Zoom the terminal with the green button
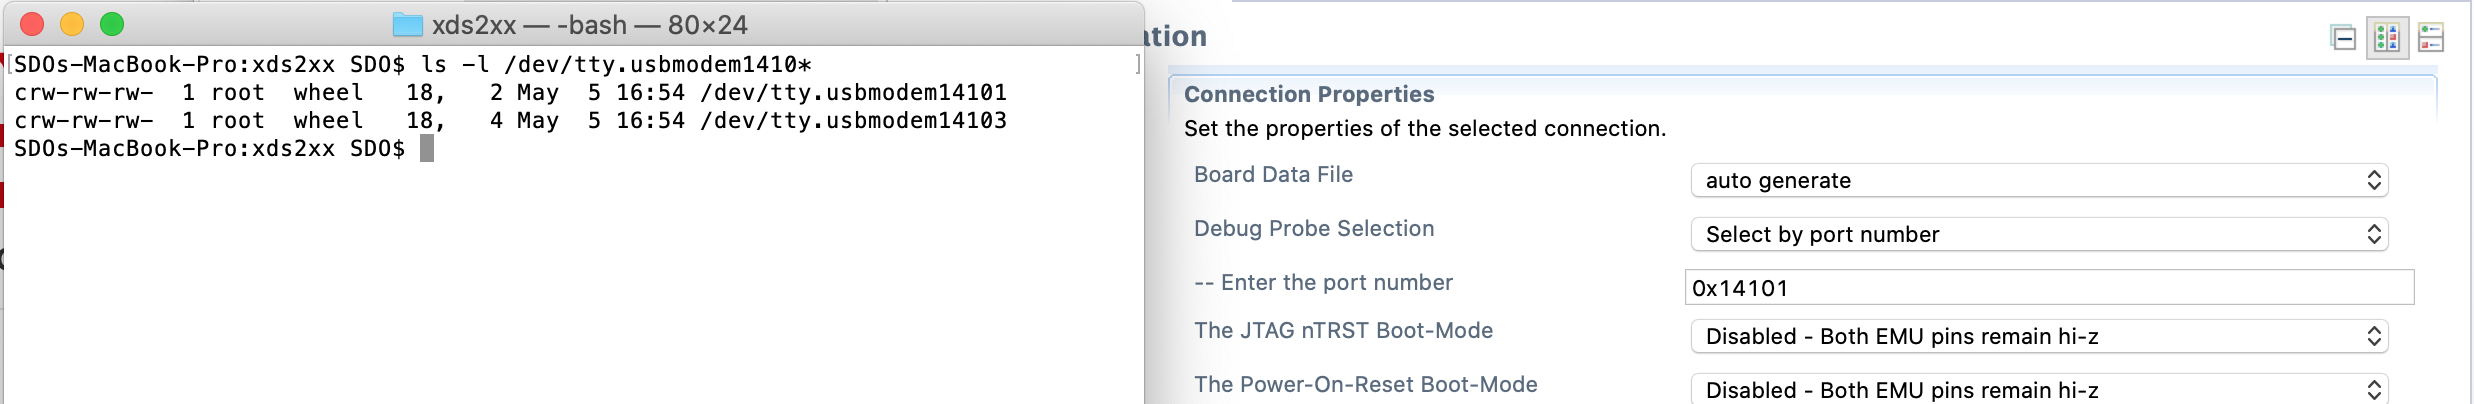Screen dimensions: 2474x404 pos(112,24)
